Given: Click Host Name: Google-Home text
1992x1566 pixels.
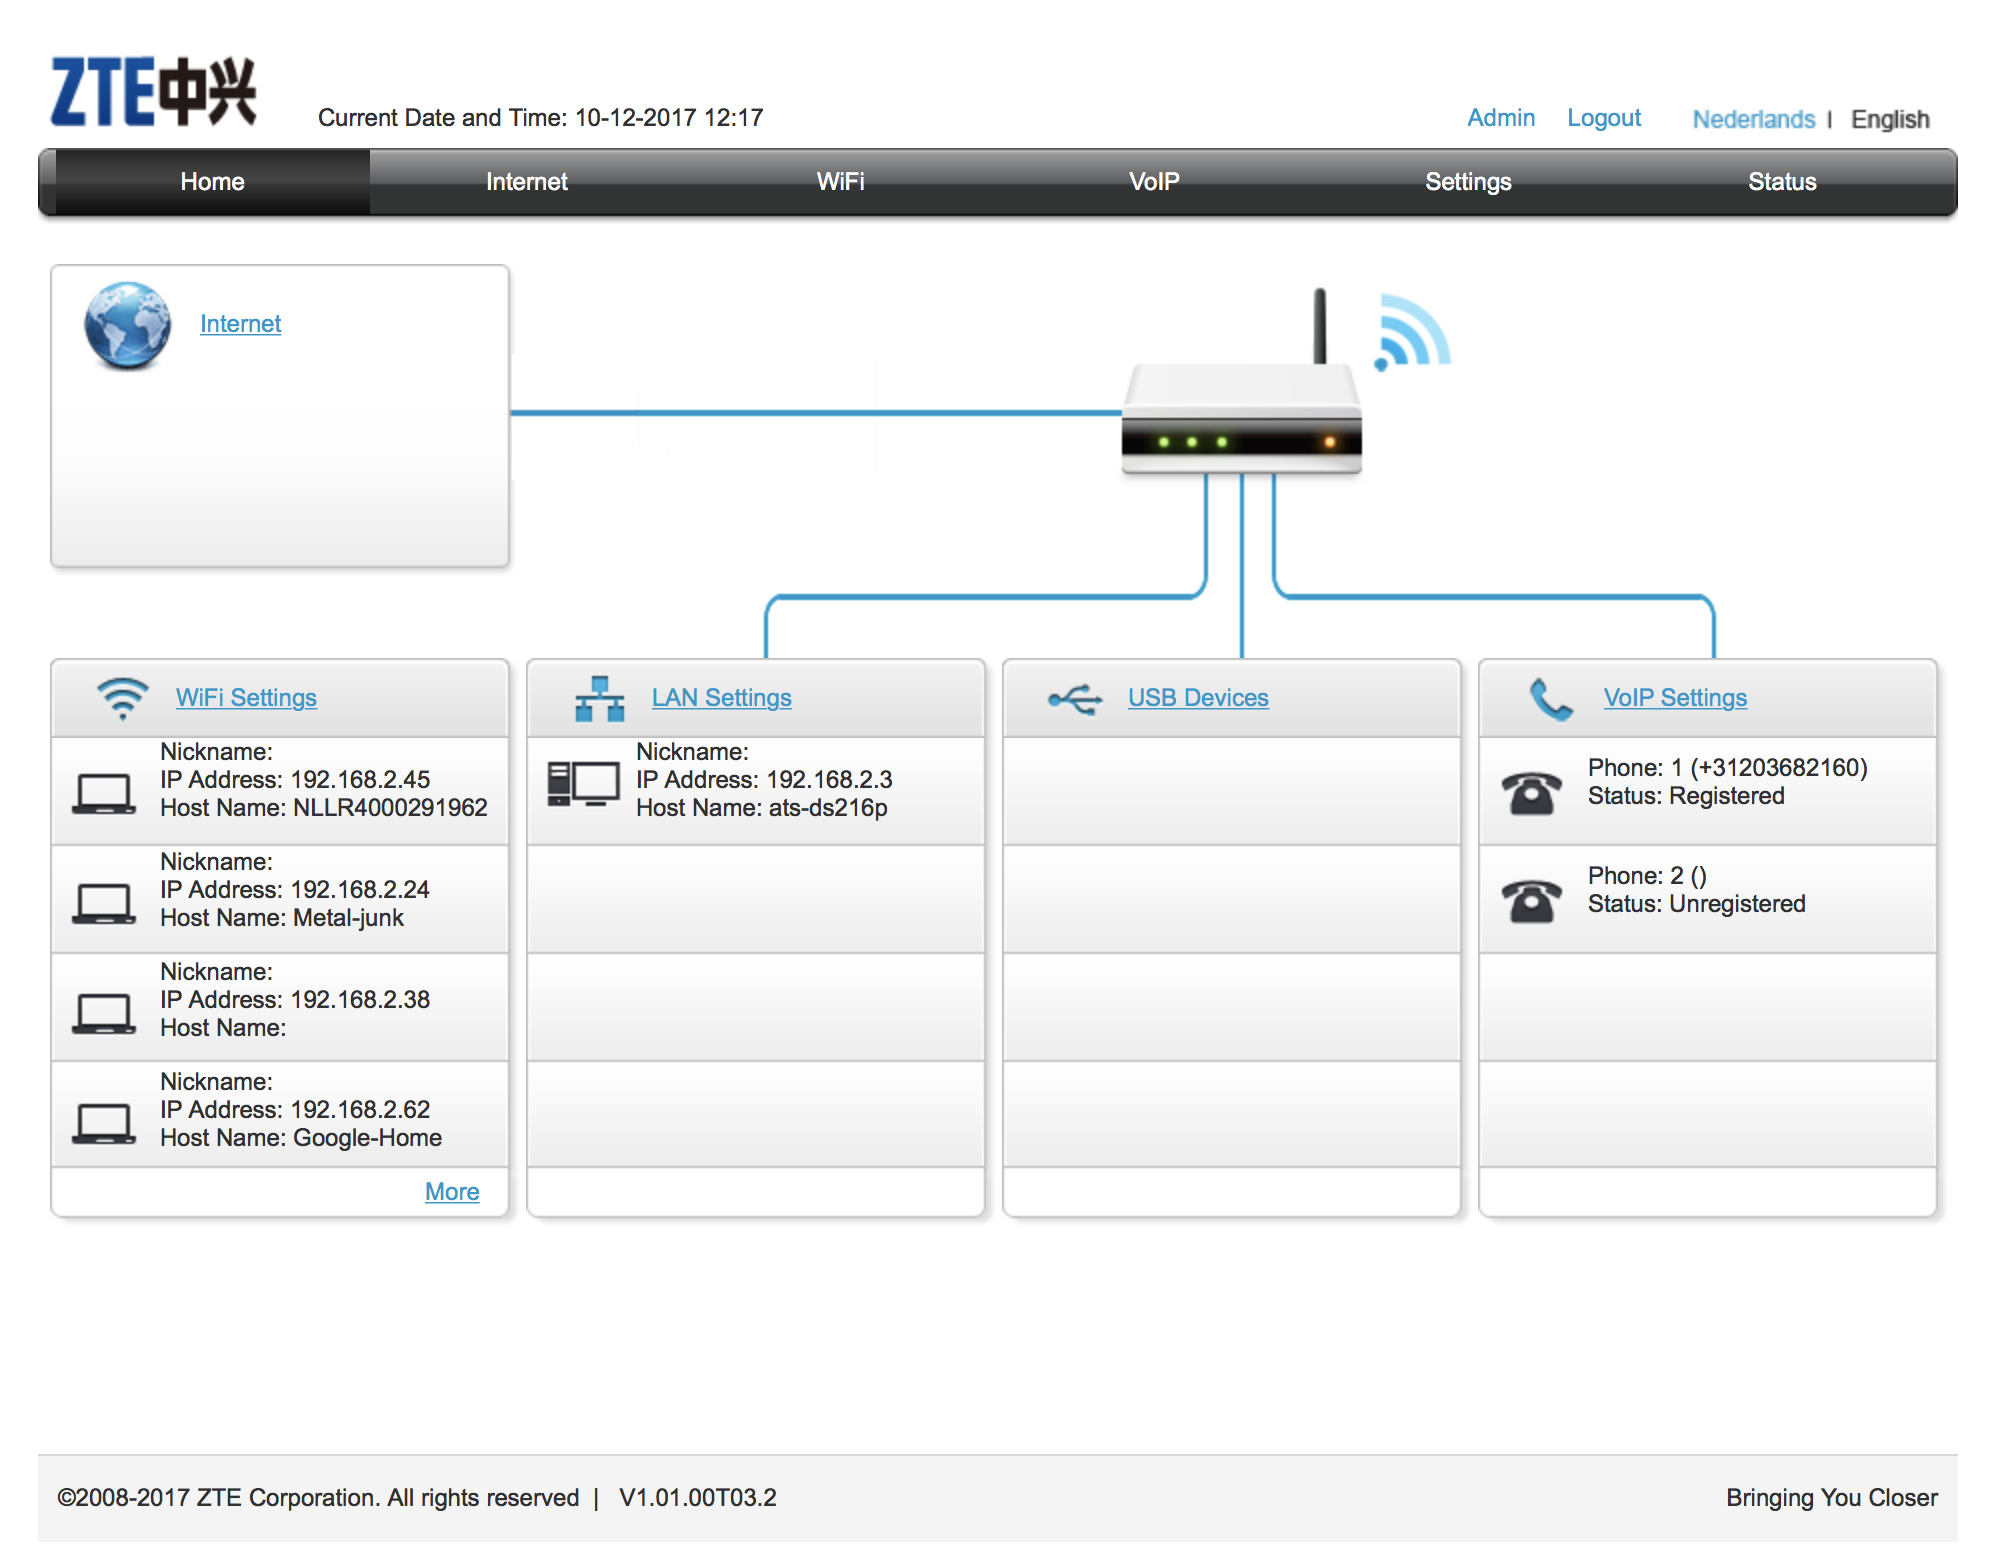Looking at the screenshot, I should [301, 1138].
